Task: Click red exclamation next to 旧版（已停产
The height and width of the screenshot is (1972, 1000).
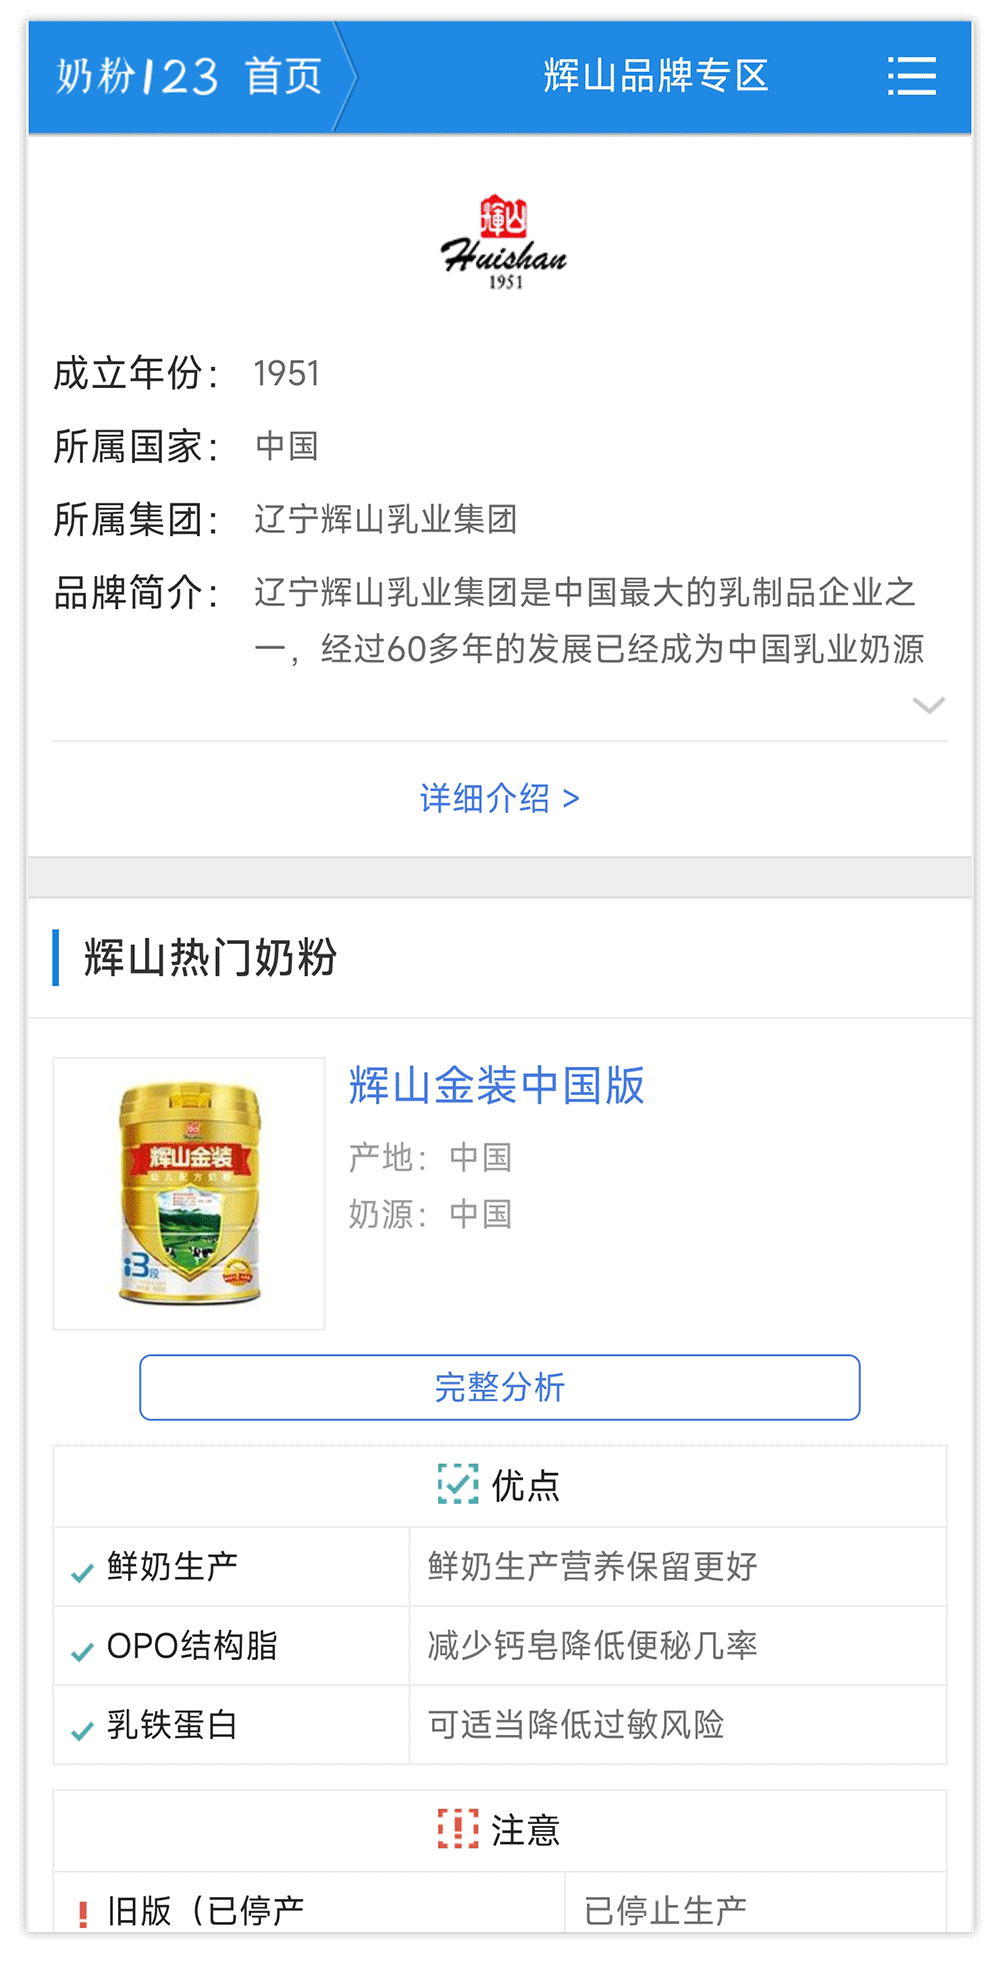Action: (x=83, y=1914)
